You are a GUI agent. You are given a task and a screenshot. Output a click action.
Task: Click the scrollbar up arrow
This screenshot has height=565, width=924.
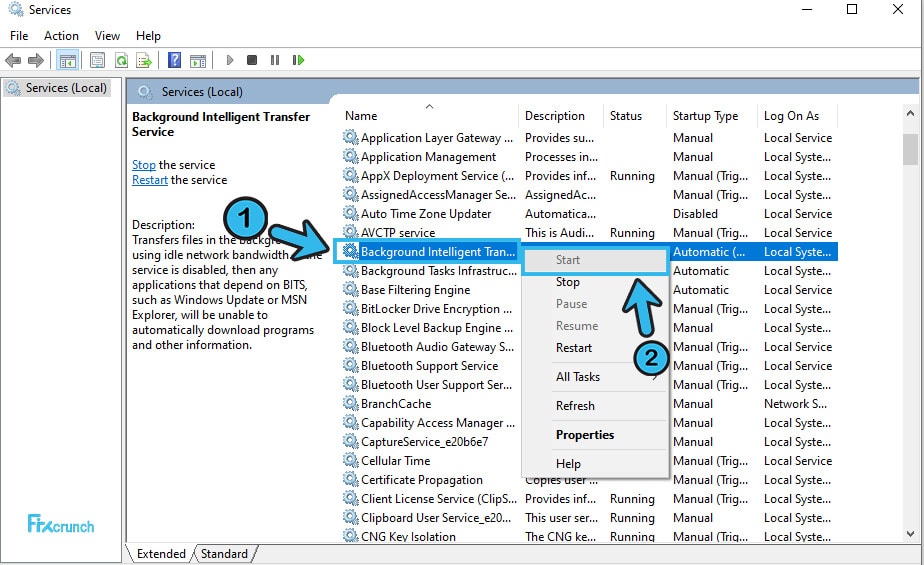[910, 113]
